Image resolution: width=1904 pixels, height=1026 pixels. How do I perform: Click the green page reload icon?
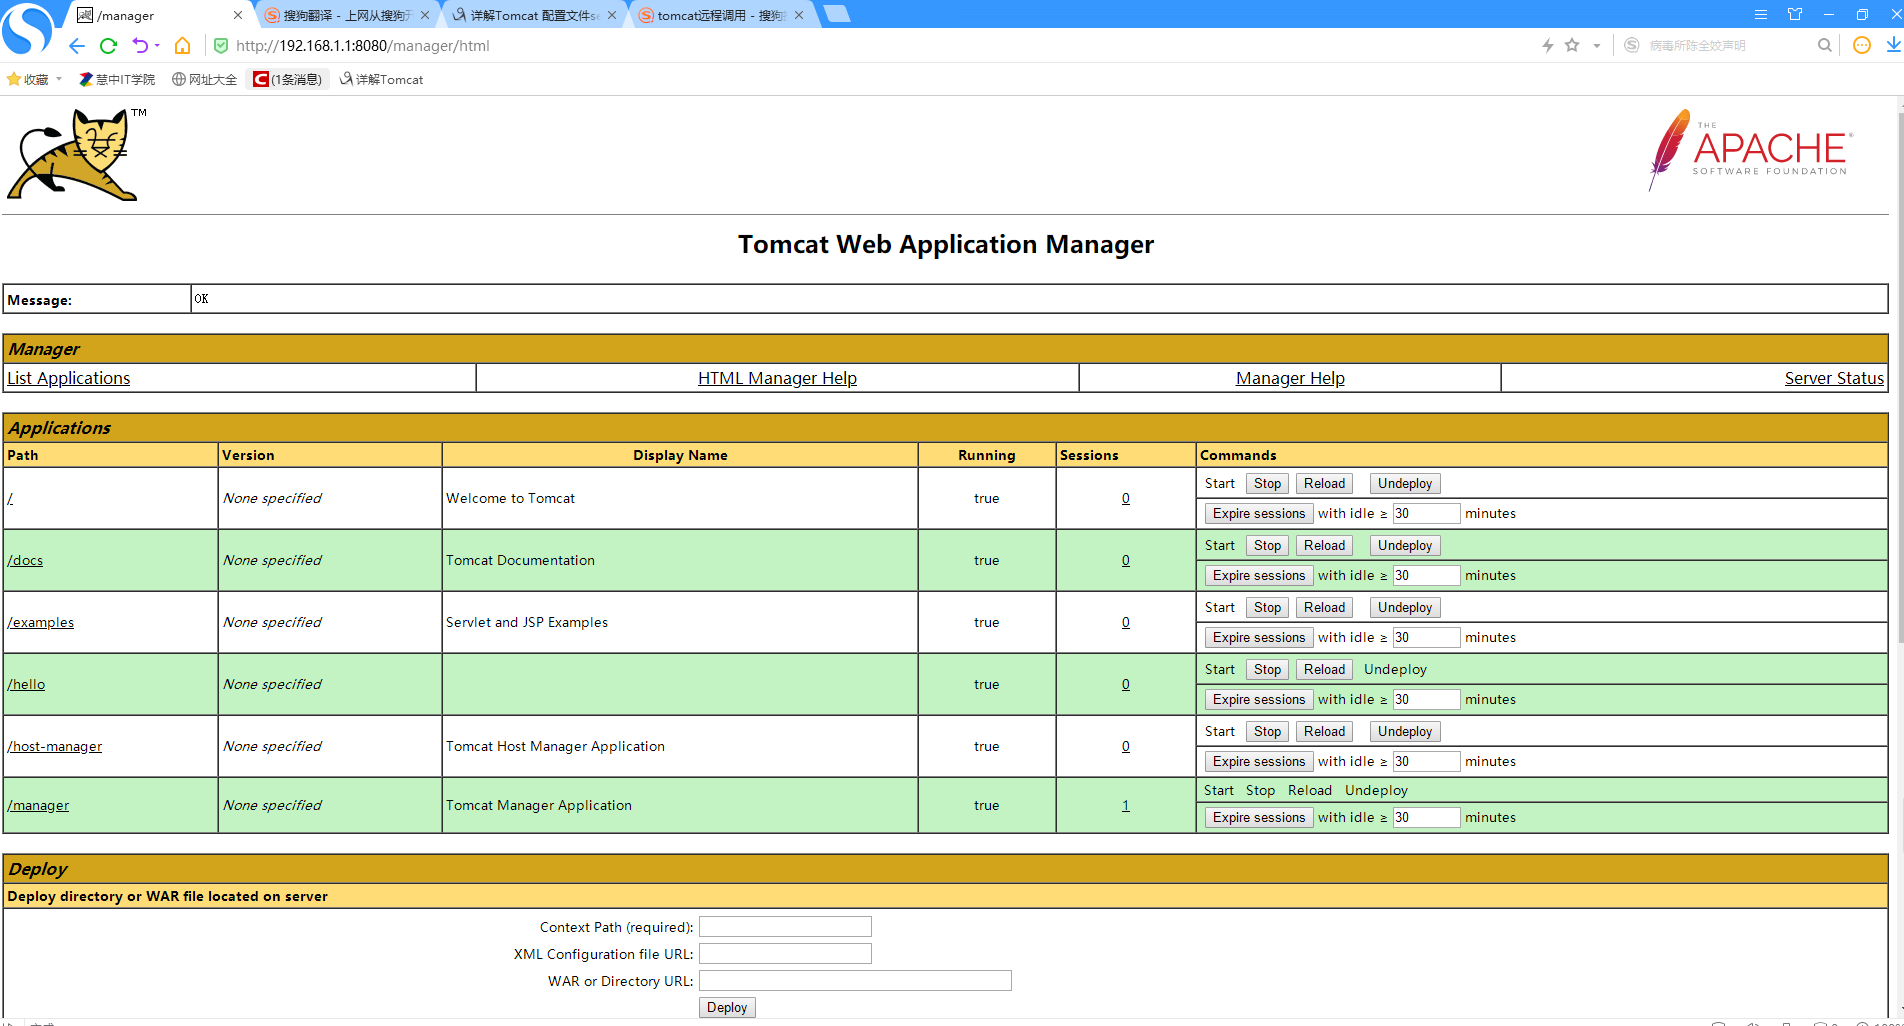click(109, 46)
